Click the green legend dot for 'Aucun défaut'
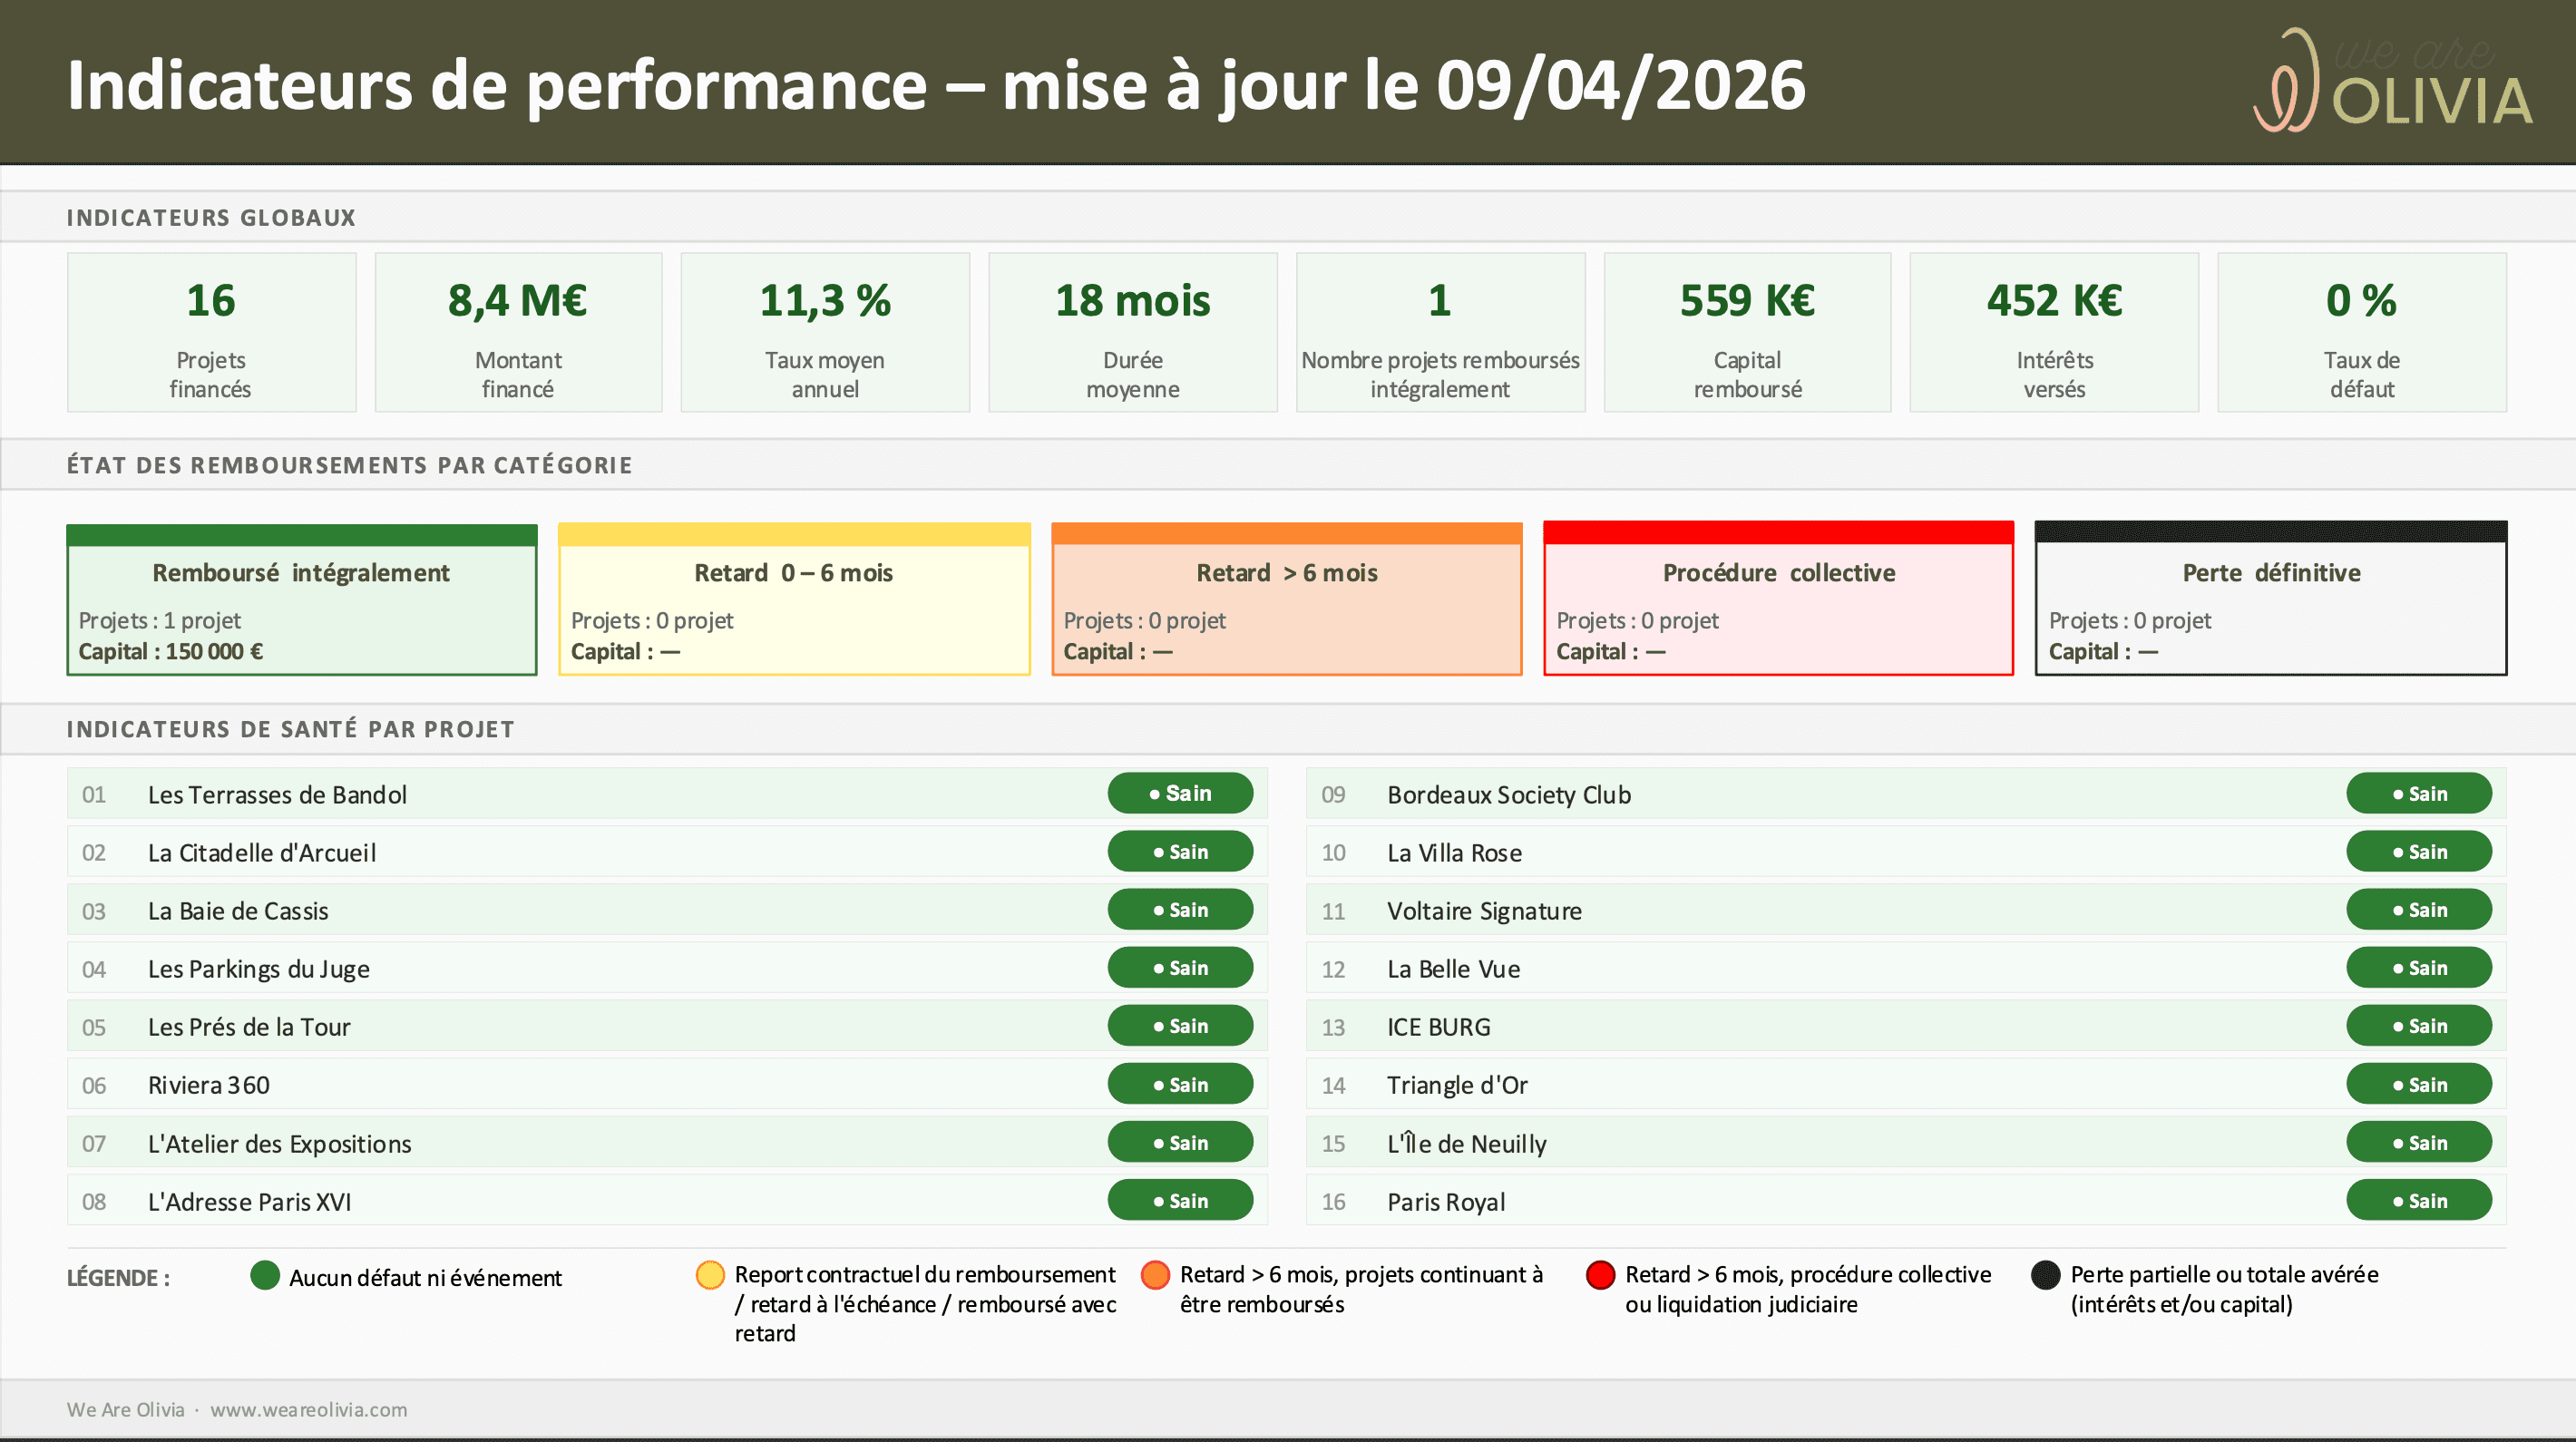The width and height of the screenshot is (2576, 1442). click(264, 1275)
